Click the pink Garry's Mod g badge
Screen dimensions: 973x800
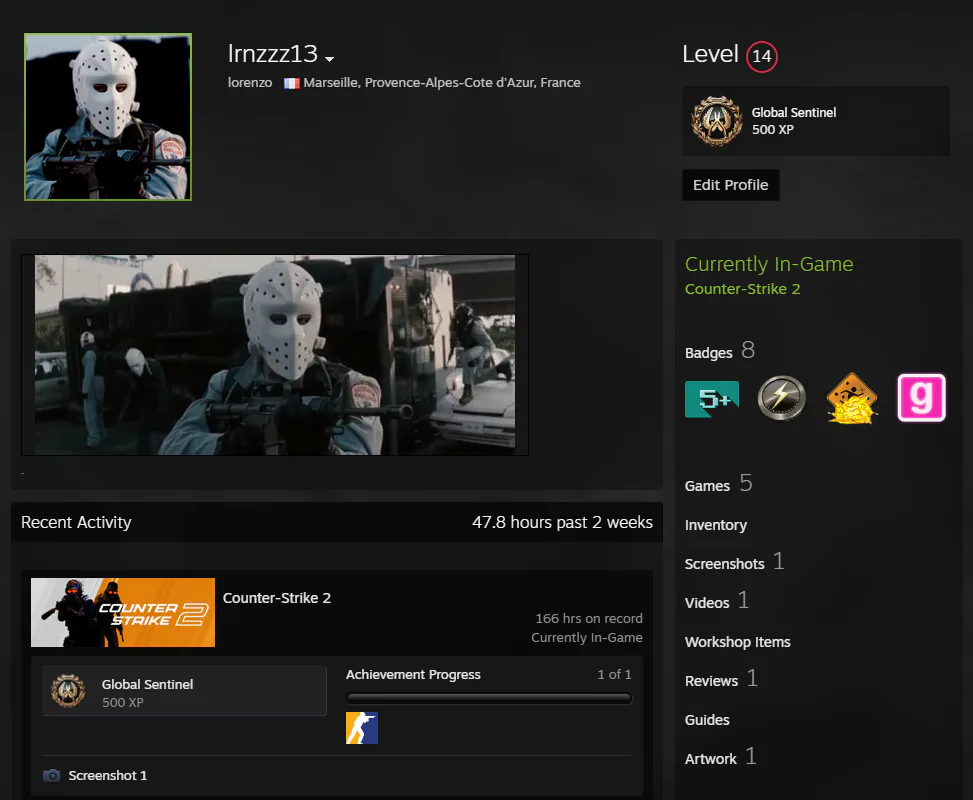point(921,398)
